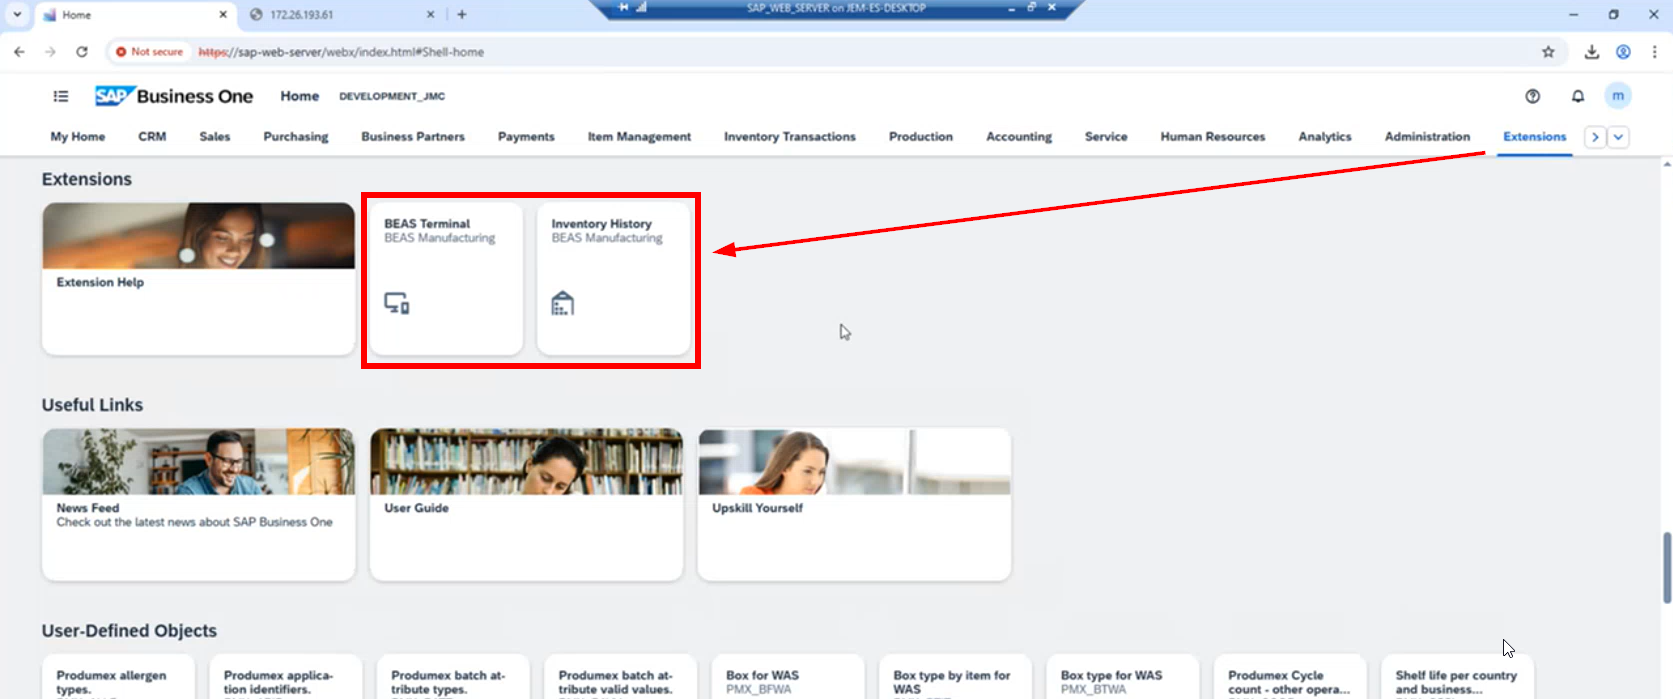The image size is (1673, 699).
Task: Open the Upskill Yourself tile
Action: [854, 505]
